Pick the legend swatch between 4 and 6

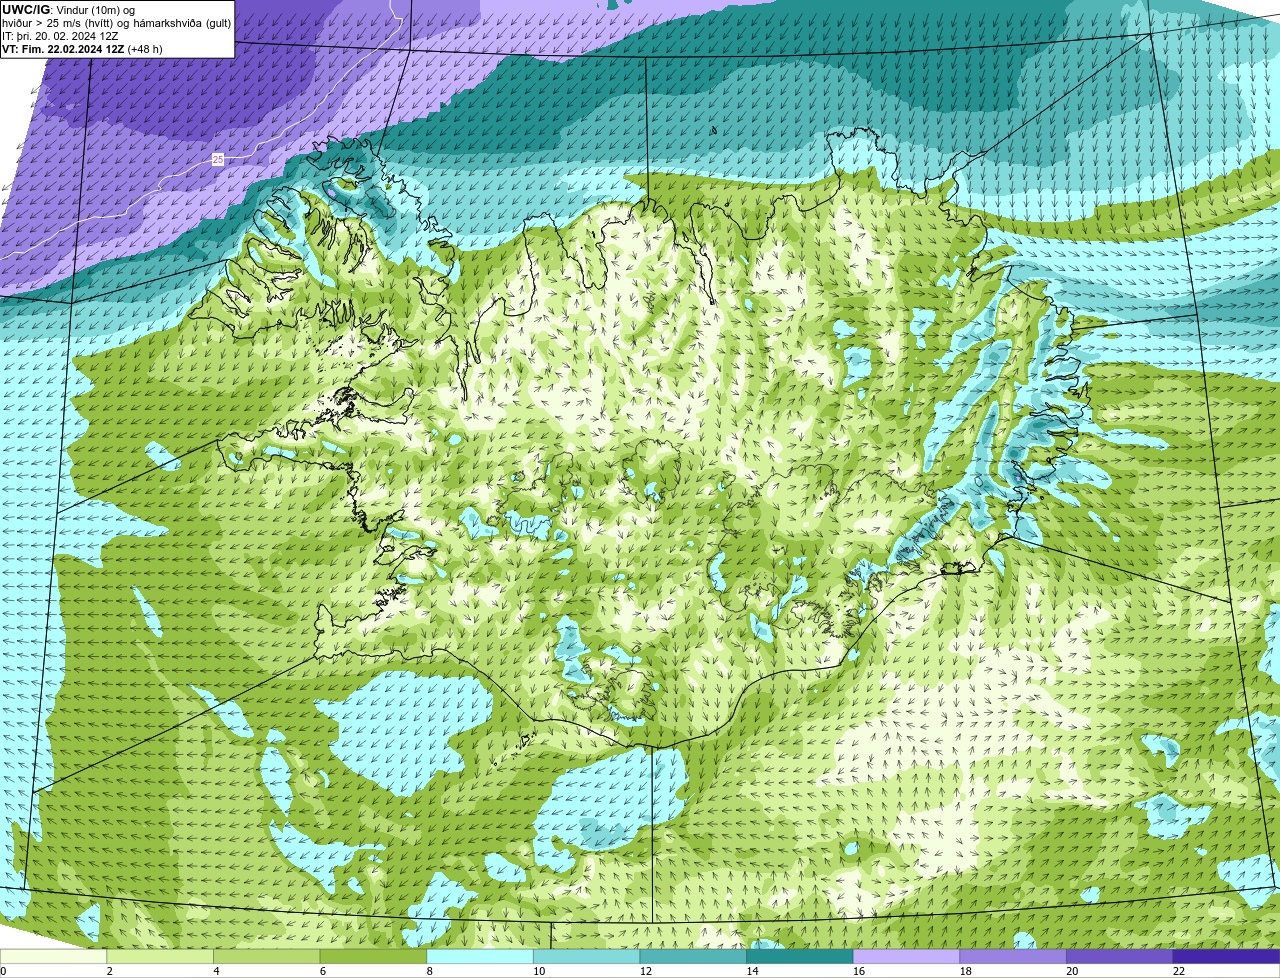(x=267, y=957)
